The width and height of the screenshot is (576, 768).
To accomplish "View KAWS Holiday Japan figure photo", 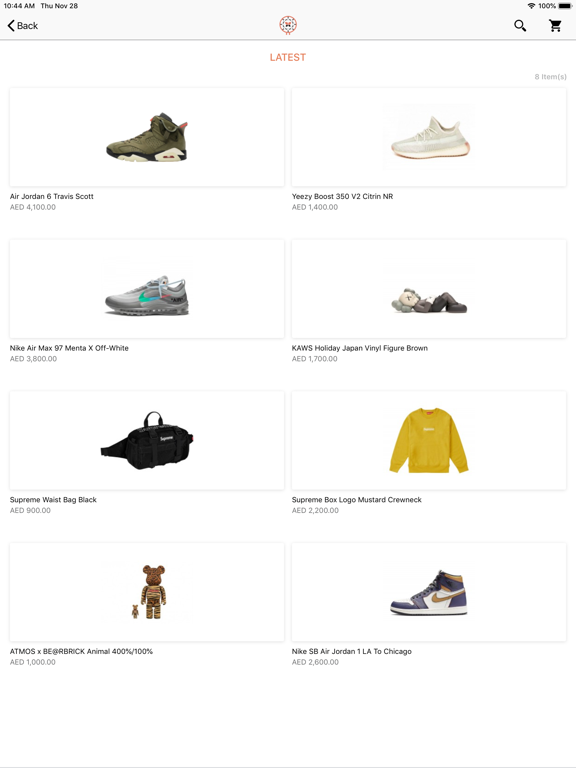I will (x=429, y=289).
